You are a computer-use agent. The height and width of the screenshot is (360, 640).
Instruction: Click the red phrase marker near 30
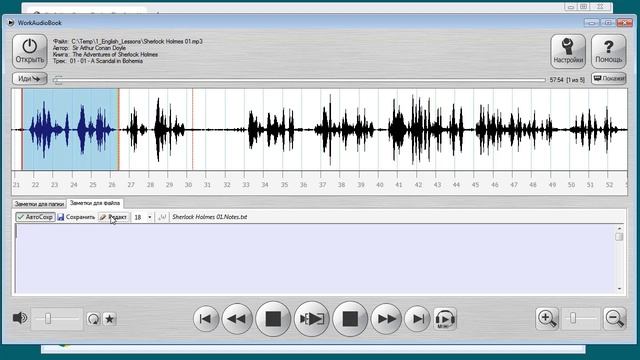pyautogui.click(x=193, y=129)
